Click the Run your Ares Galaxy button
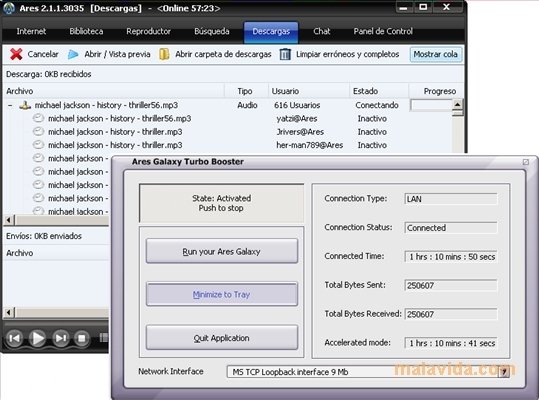This screenshot has height=400, width=539. pos(222,251)
